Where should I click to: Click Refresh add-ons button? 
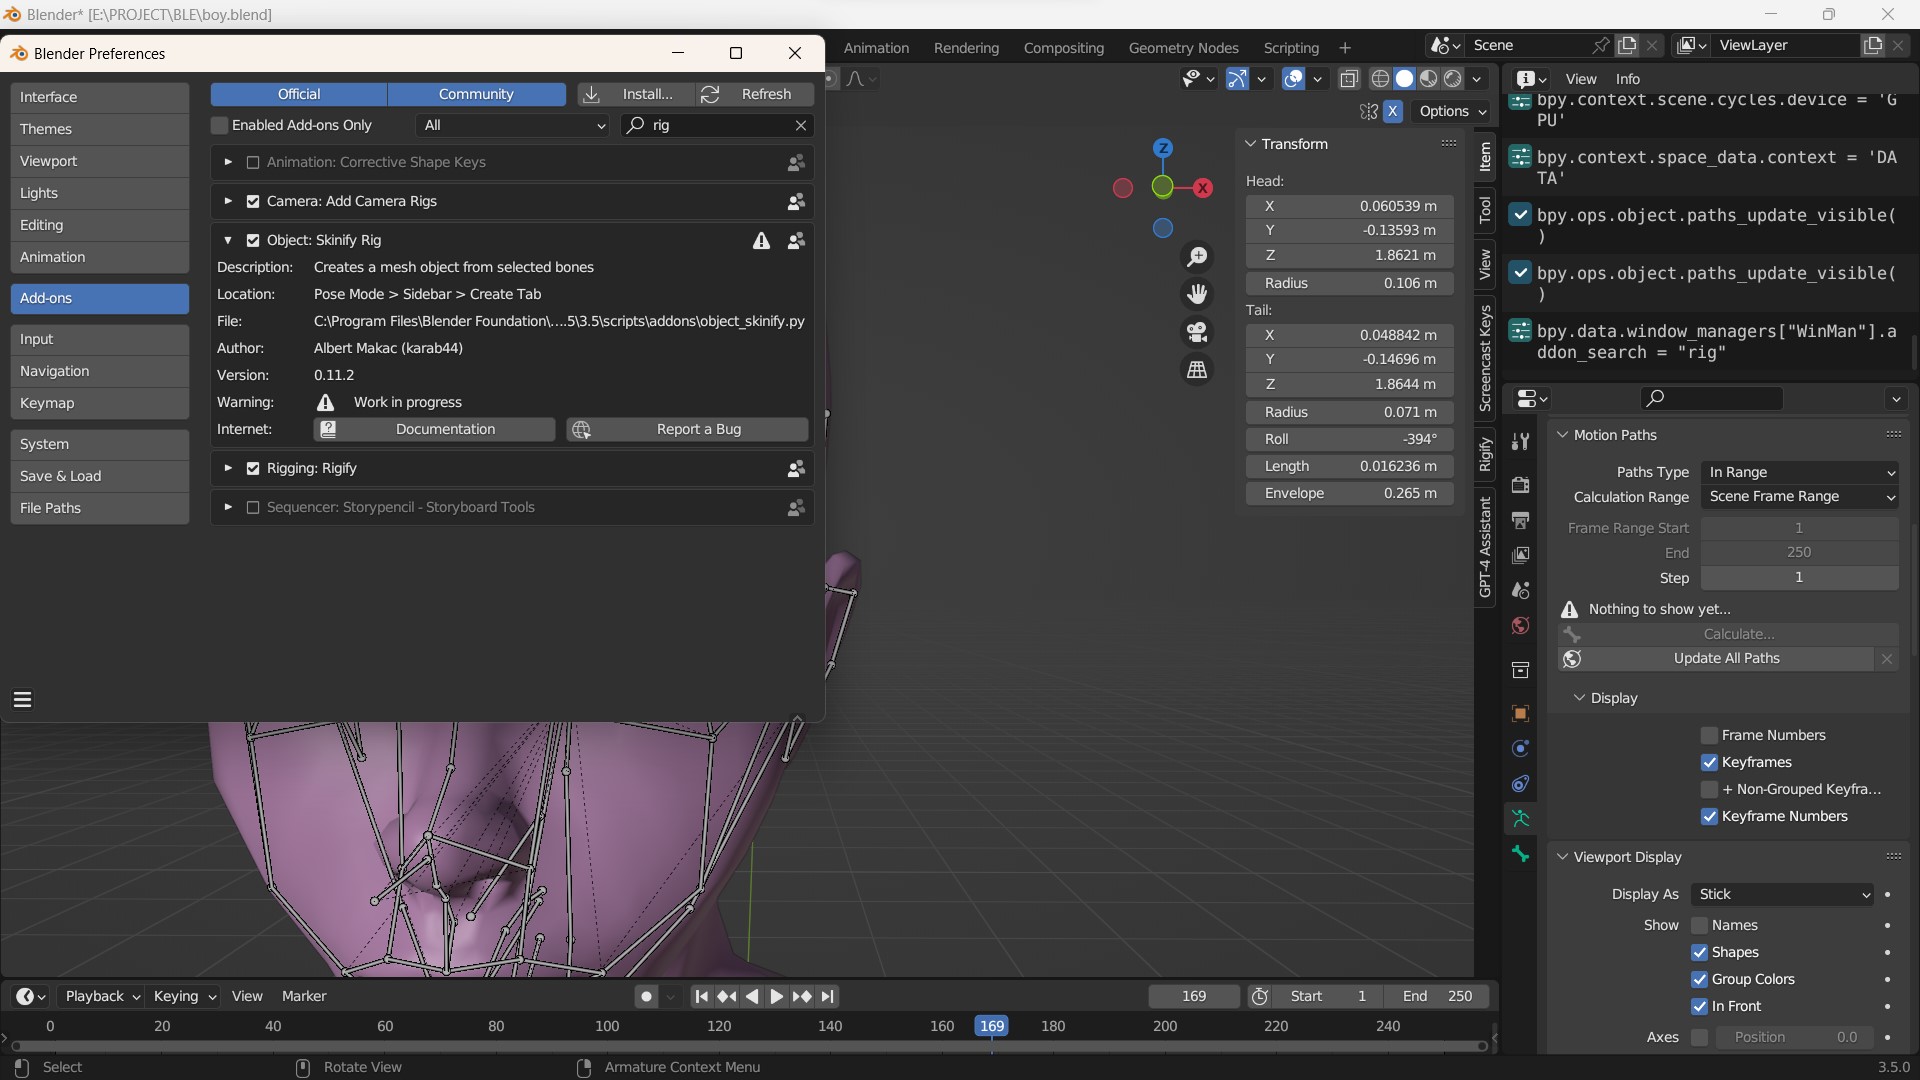tap(755, 94)
